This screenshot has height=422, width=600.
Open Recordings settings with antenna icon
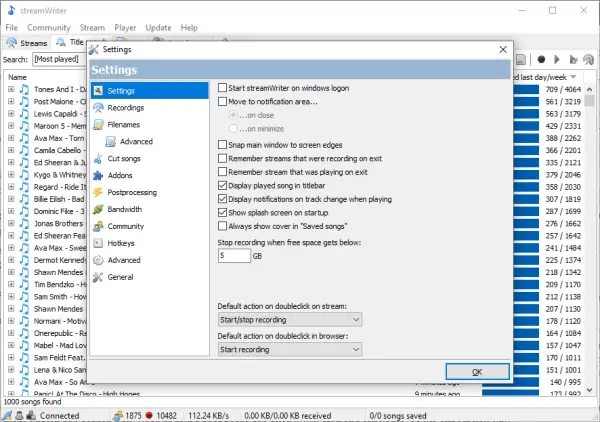coord(98,108)
